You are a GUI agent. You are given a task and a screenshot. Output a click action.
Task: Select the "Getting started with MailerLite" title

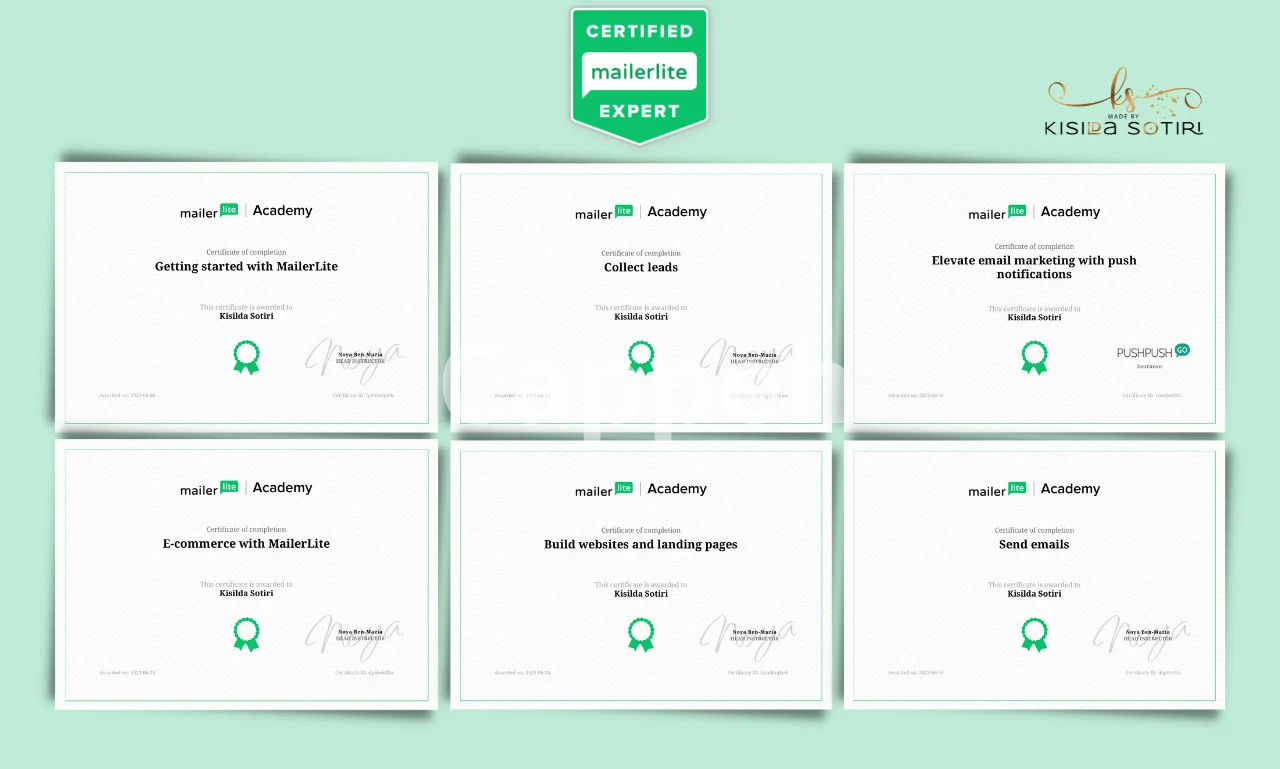coord(246,267)
